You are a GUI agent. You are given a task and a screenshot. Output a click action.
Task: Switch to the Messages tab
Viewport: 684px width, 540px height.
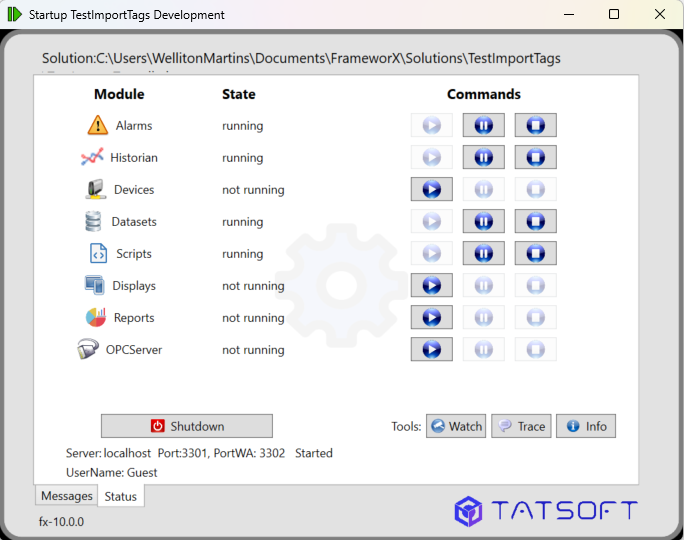(x=66, y=496)
